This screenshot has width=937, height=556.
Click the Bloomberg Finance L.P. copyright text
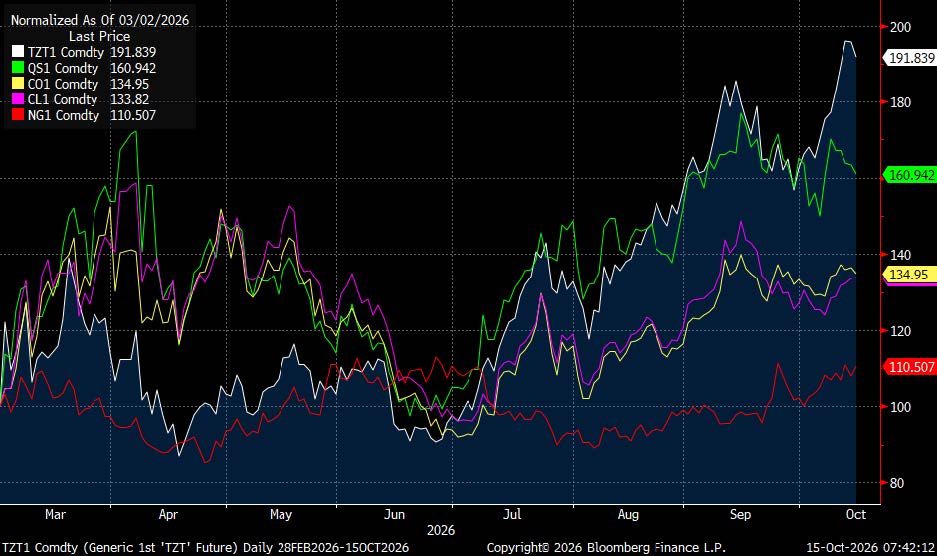[606, 548]
